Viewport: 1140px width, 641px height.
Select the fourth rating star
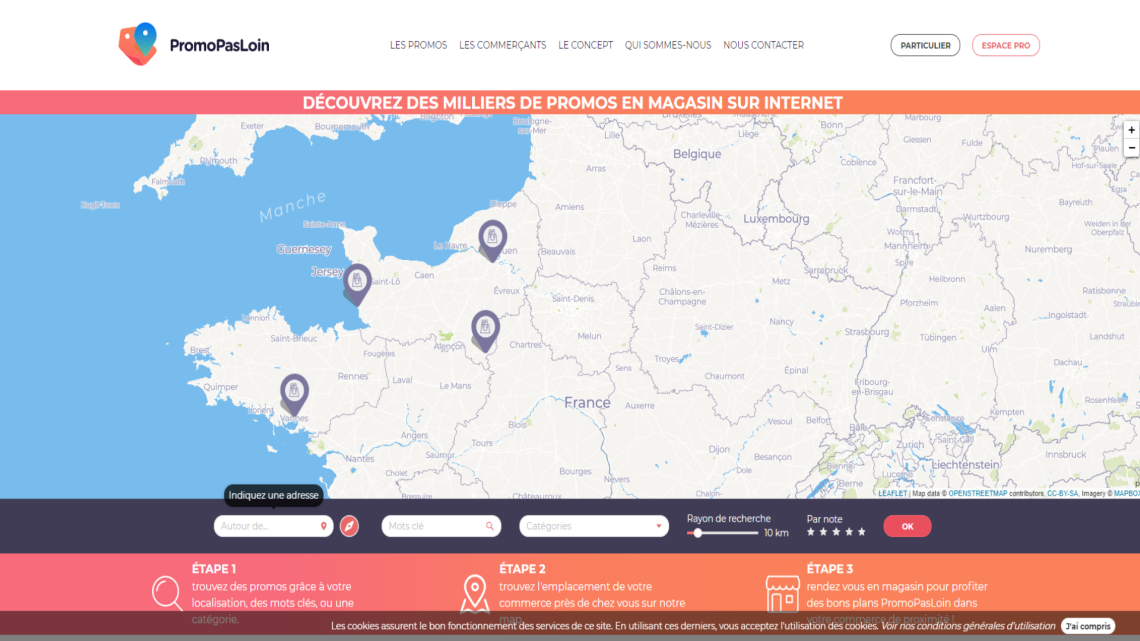[849, 532]
